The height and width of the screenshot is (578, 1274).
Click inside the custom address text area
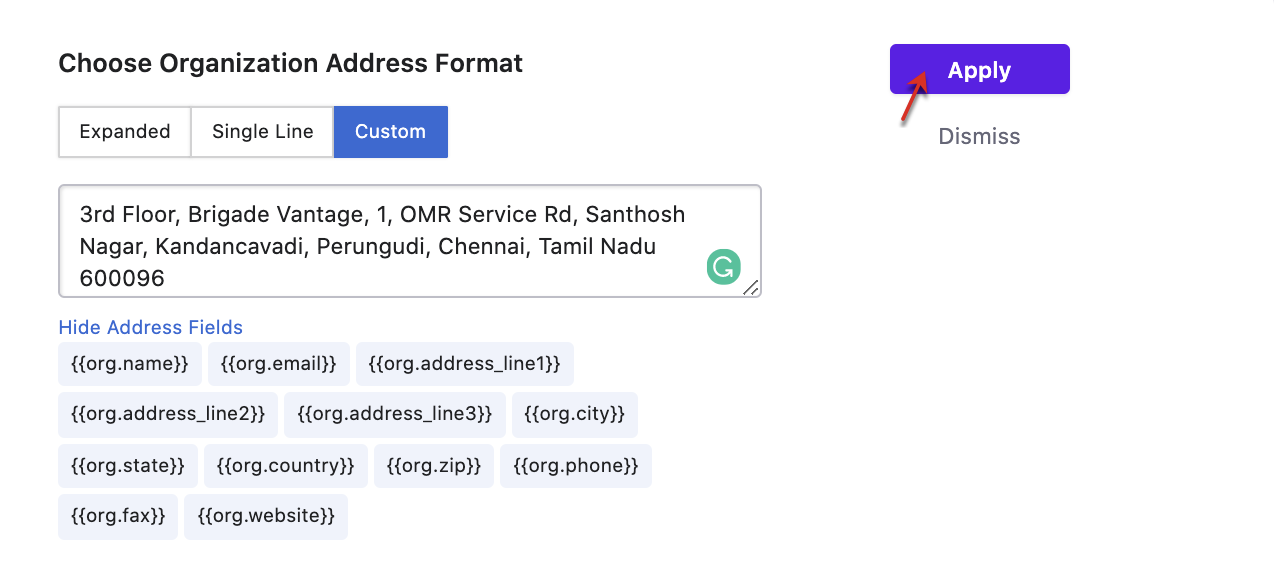[x=410, y=241]
